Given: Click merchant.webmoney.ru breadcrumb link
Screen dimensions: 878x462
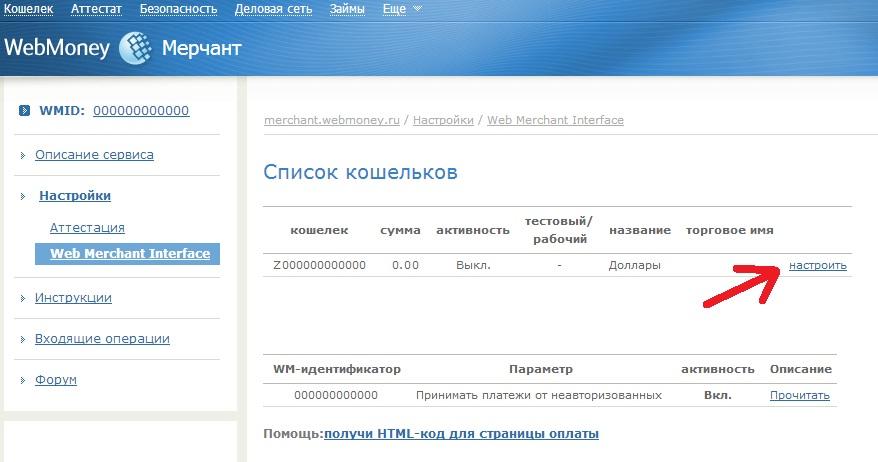Looking at the screenshot, I should click(332, 120).
